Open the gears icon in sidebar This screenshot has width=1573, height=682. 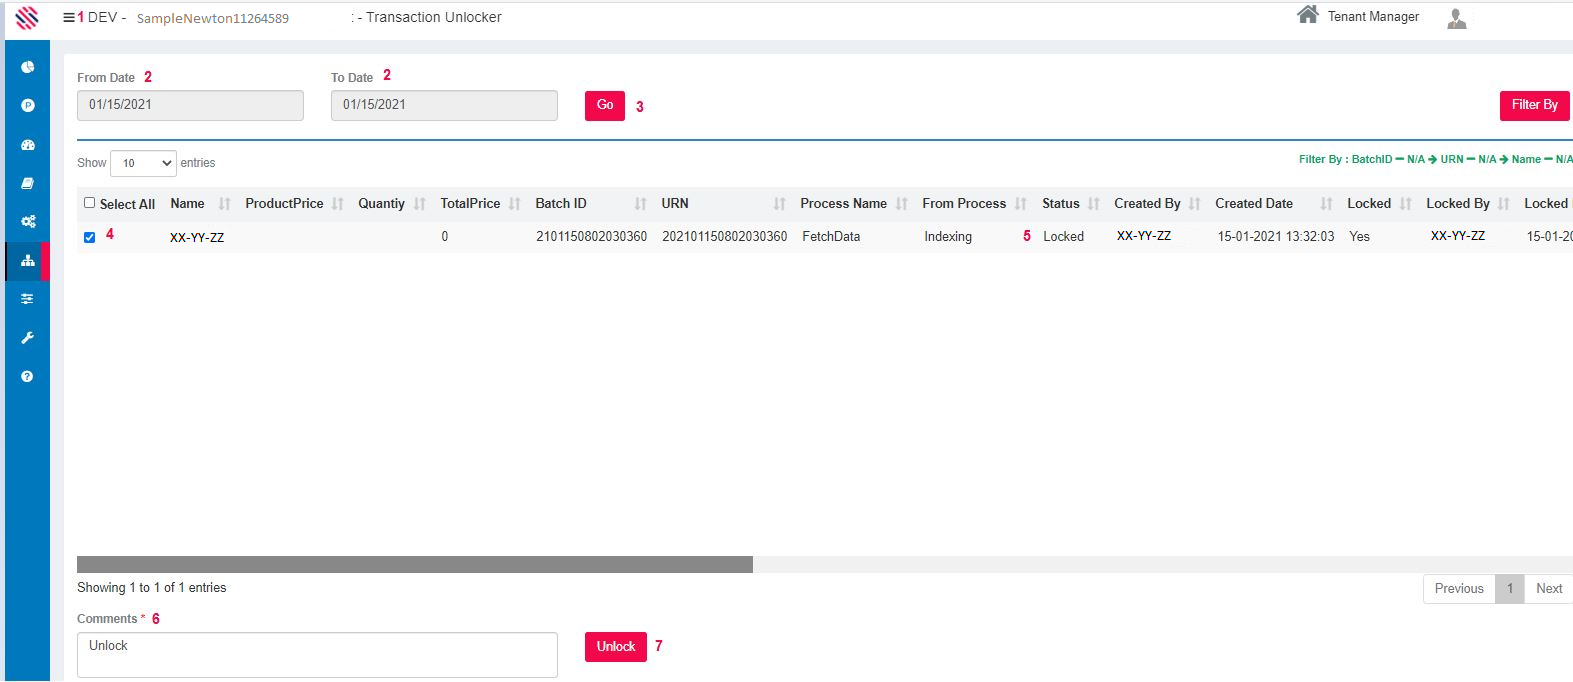point(28,222)
